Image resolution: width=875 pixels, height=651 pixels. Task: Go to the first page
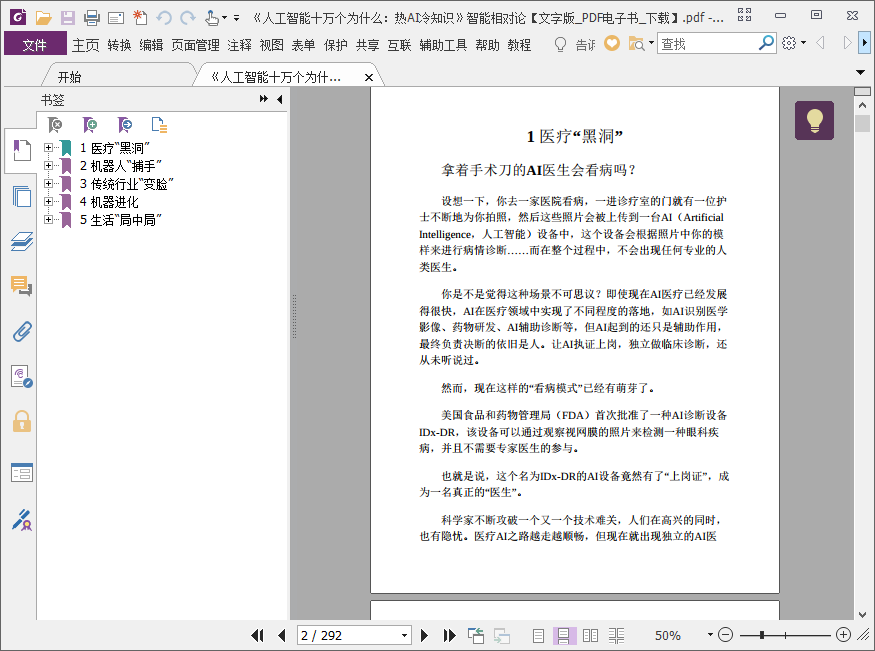[257, 635]
